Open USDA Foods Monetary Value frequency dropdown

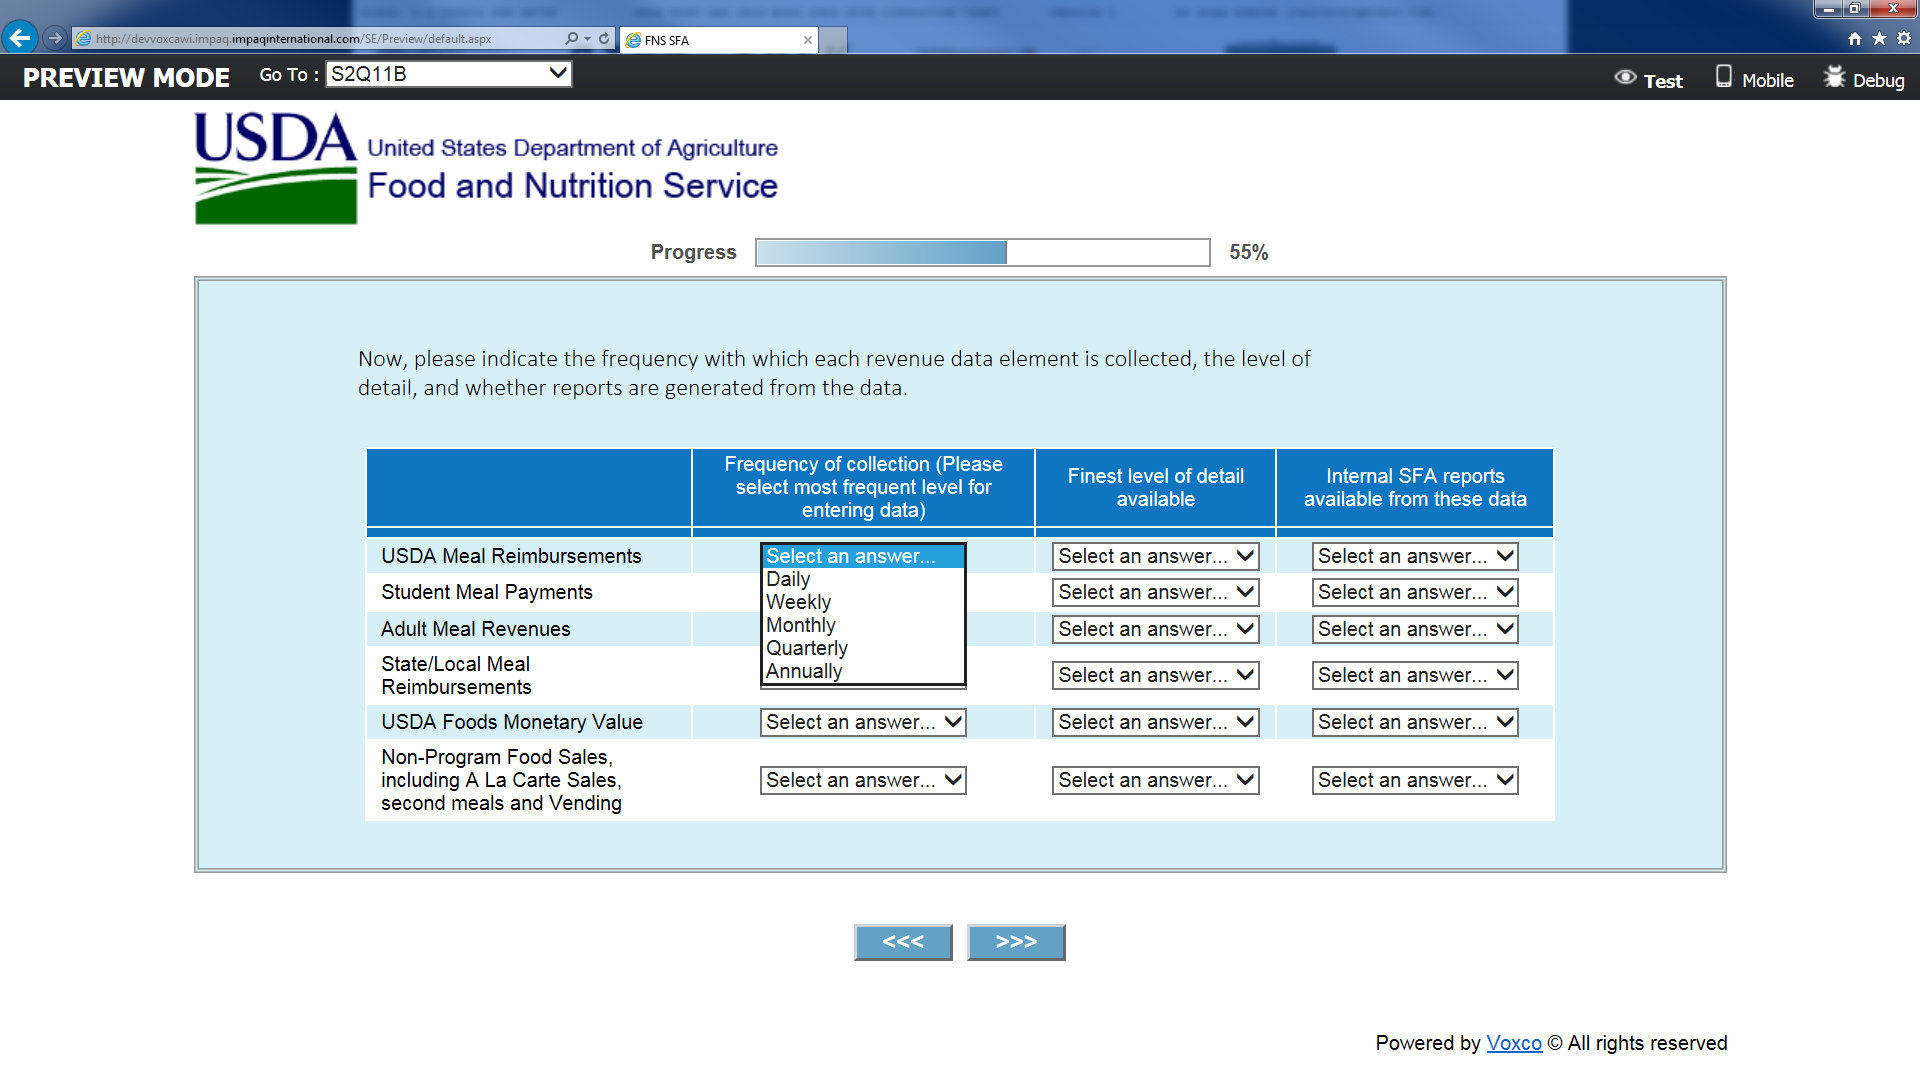[x=863, y=722]
